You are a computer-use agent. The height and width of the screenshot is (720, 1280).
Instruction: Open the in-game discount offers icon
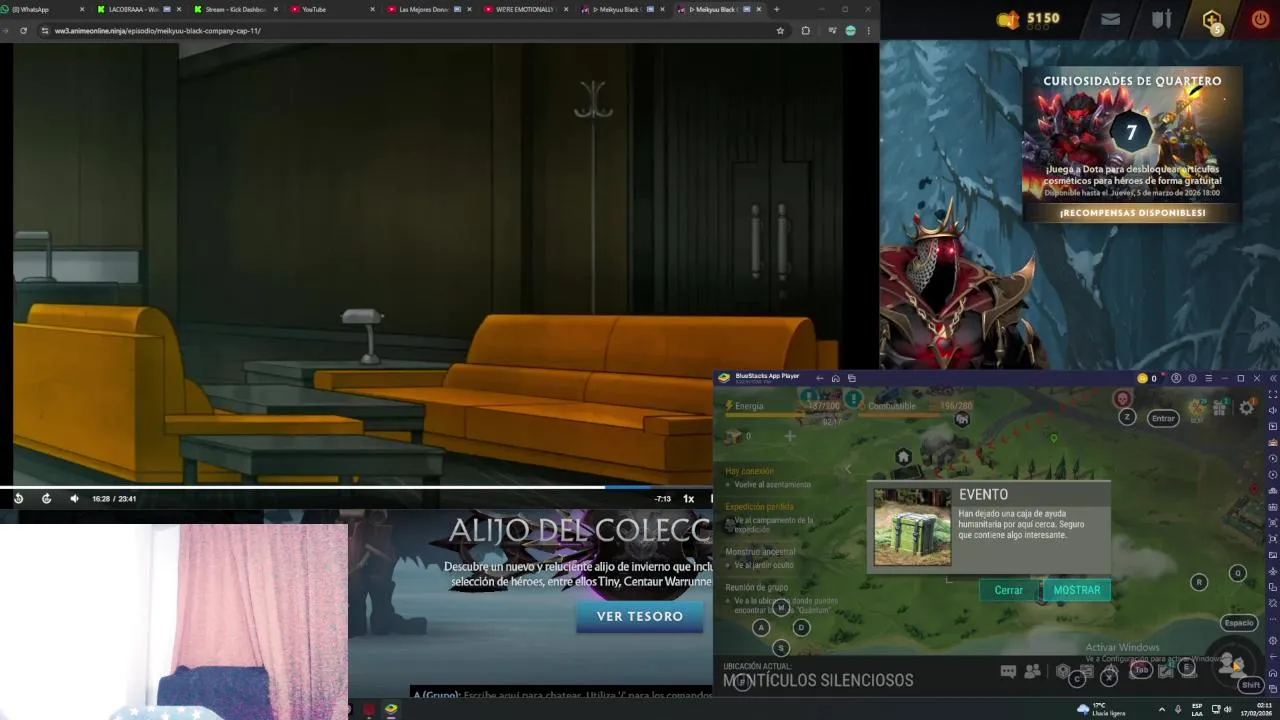click(1196, 407)
